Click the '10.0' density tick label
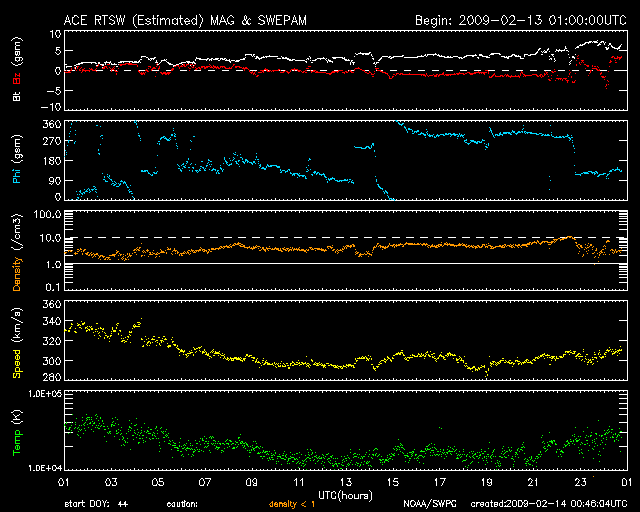This screenshot has height=512, width=640. point(50,238)
